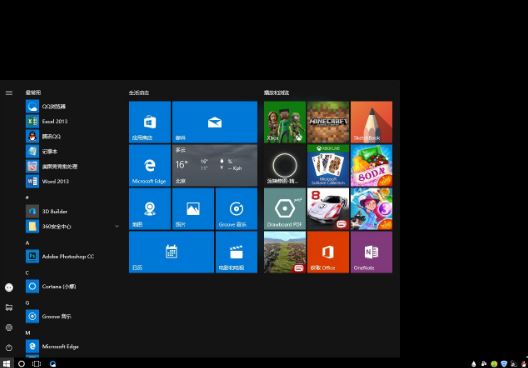The image size is (528, 368).
Task: Open Cortana from the app list
Action: click(72, 287)
